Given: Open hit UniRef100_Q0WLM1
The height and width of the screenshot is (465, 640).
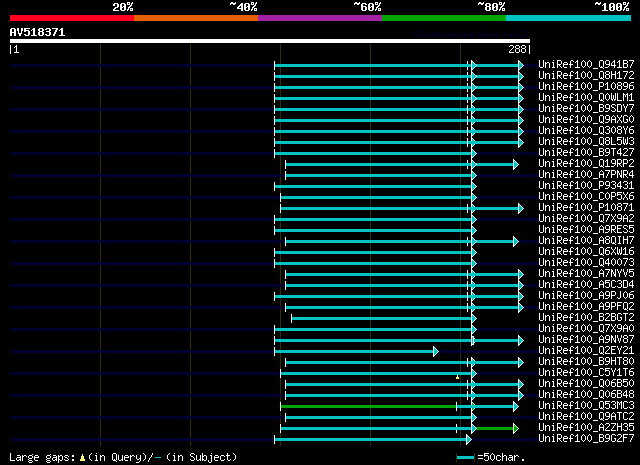Looking at the screenshot, I should (586, 98).
